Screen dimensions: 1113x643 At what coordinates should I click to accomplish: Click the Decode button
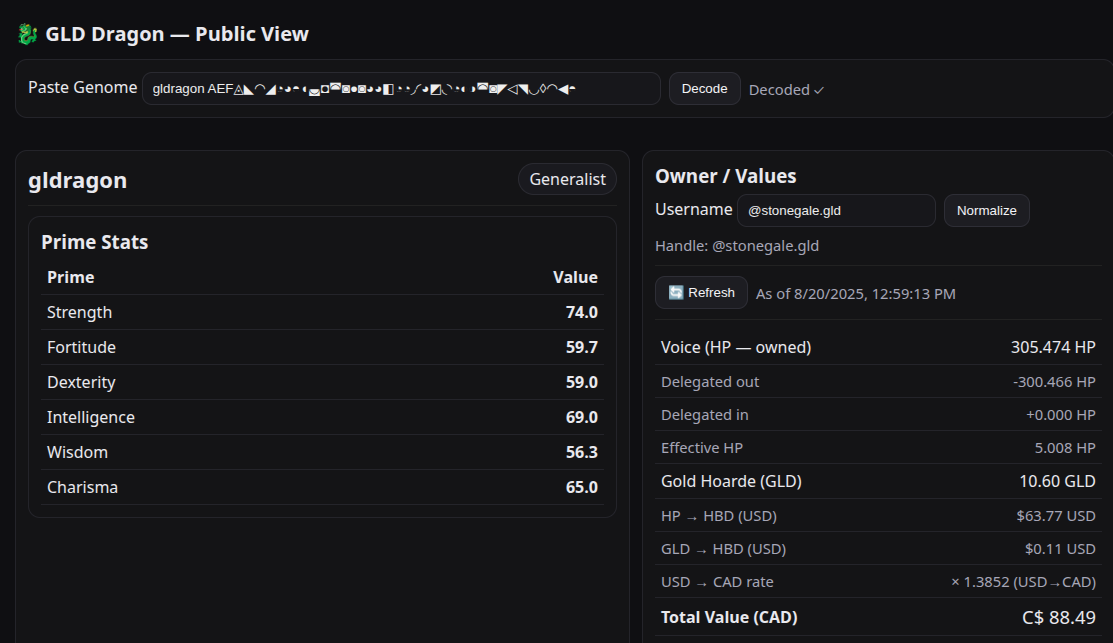tap(704, 89)
